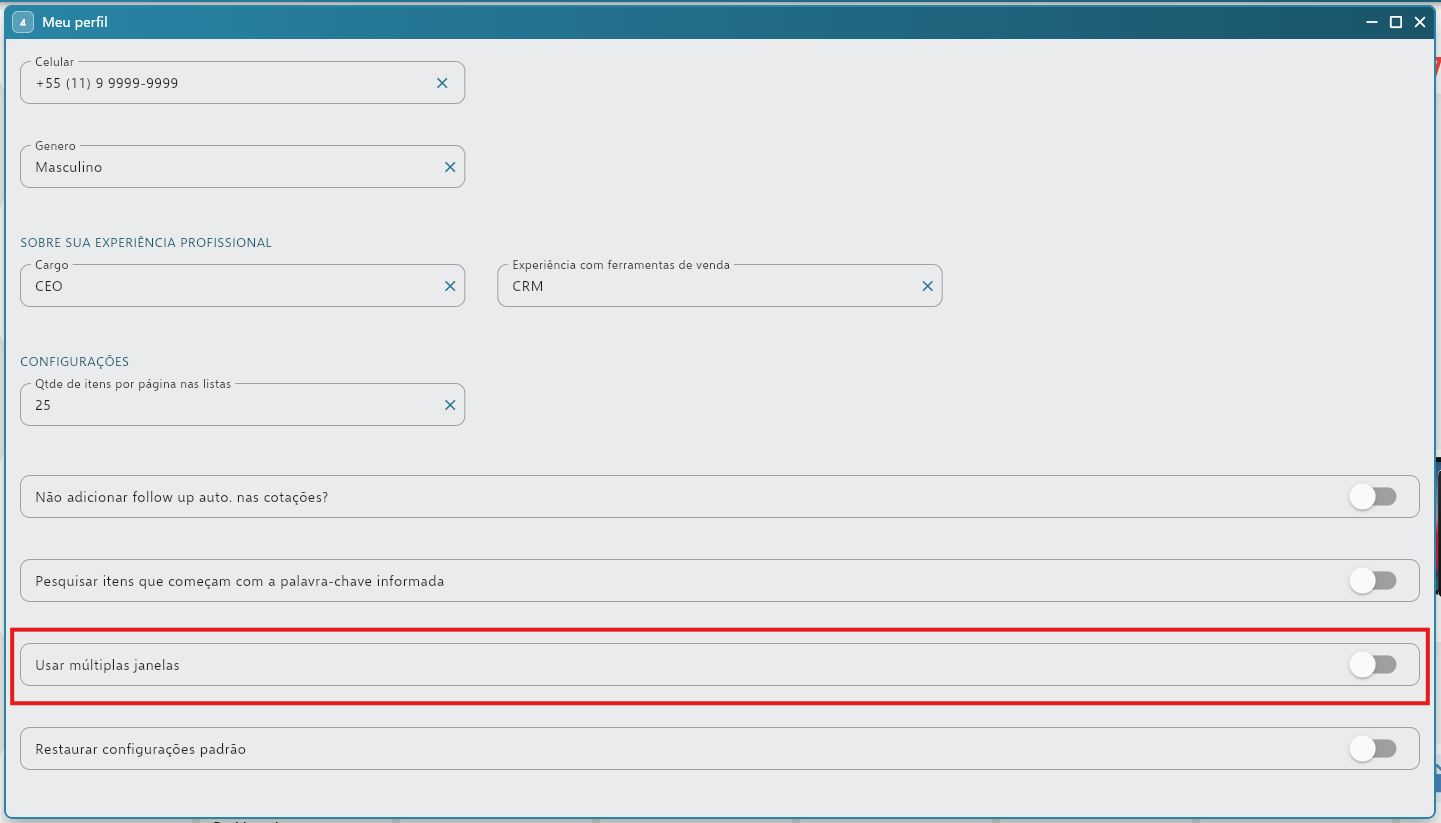Click the window number badge beside Meu perfil
Image resolution: width=1441 pixels, height=823 pixels.
tap(23, 22)
